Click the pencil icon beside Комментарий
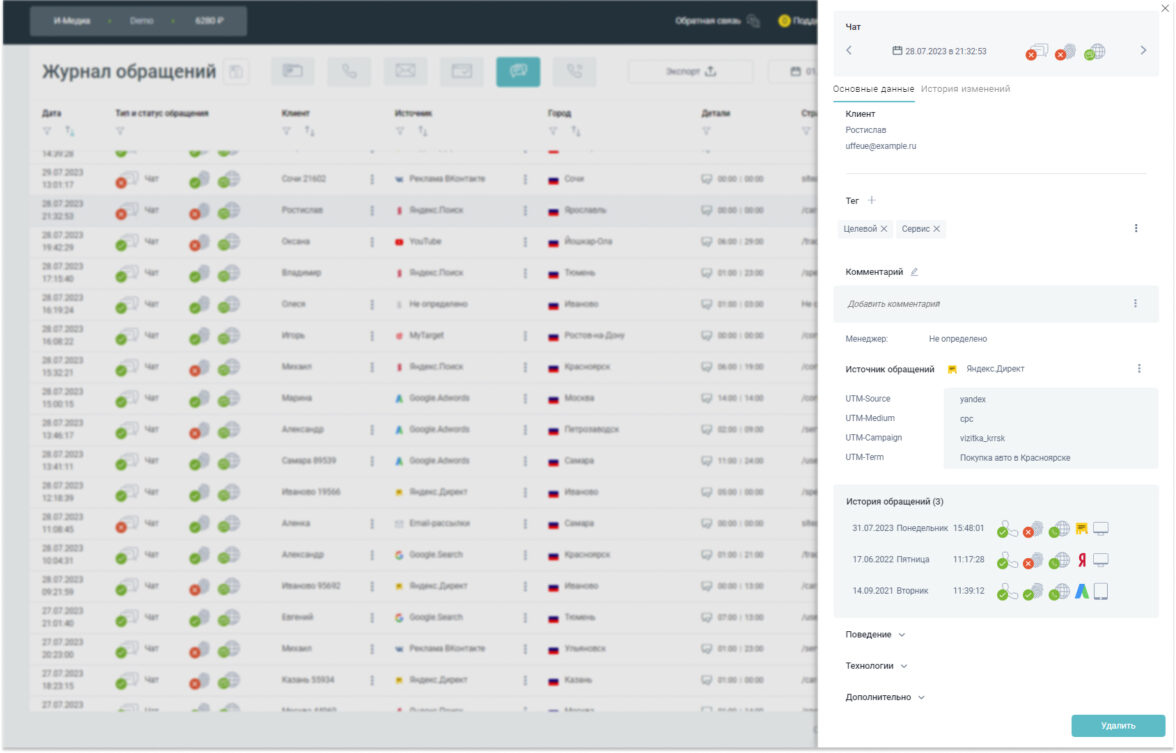 (x=914, y=272)
